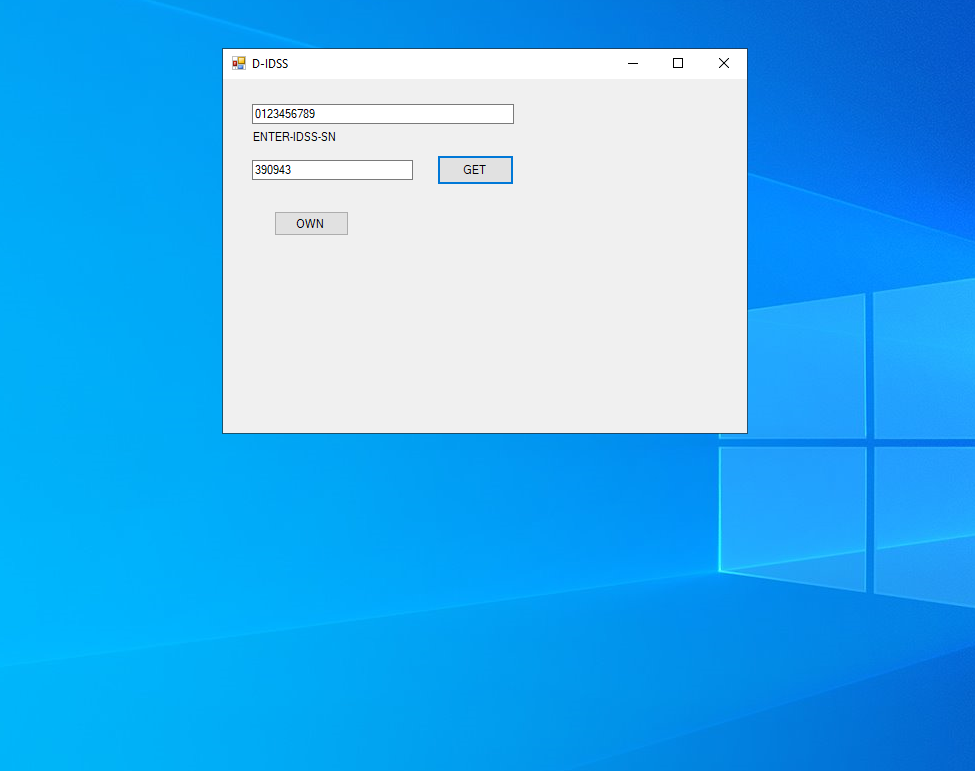Focus the field containing 0123456789
This screenshot has height=771, width=975.
pyautogui.click(x=382, y=114)
